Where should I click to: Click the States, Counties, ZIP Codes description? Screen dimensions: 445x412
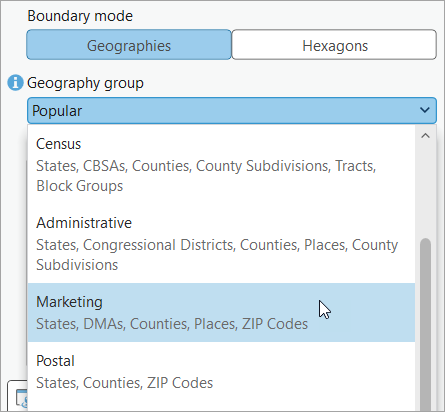click(124, 383)
